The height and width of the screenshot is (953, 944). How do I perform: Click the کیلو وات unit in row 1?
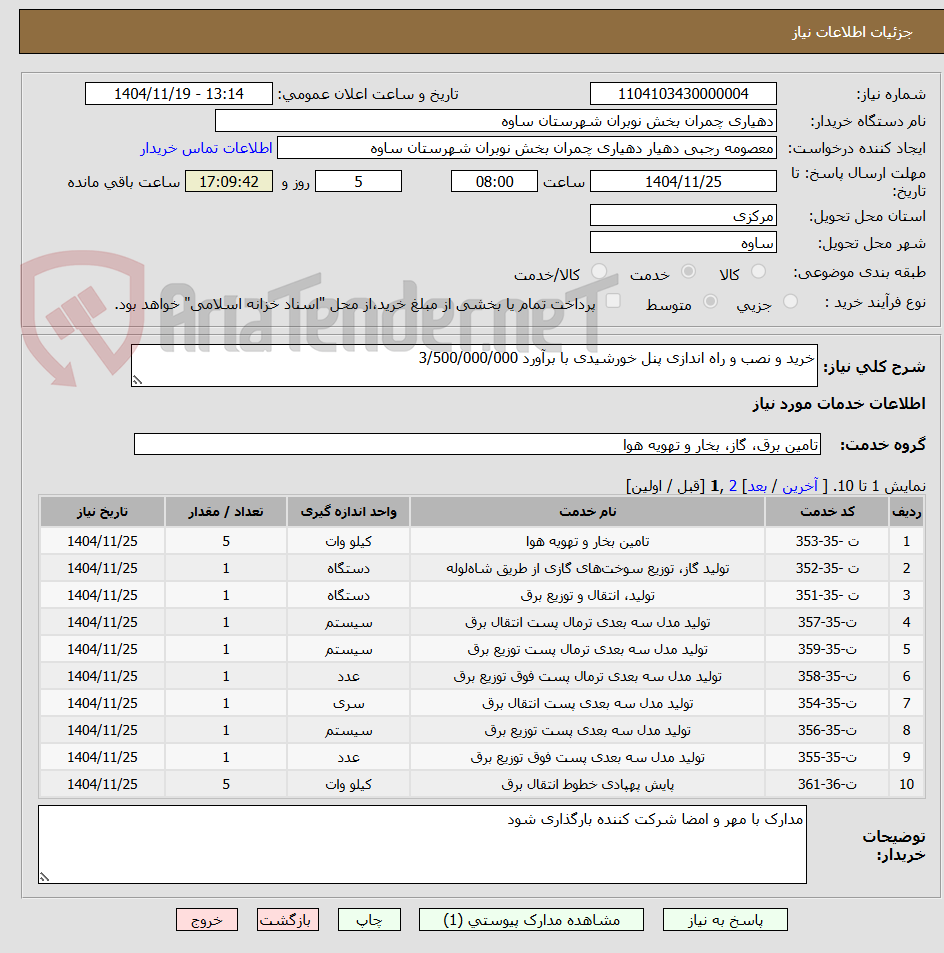click(348, 541)
